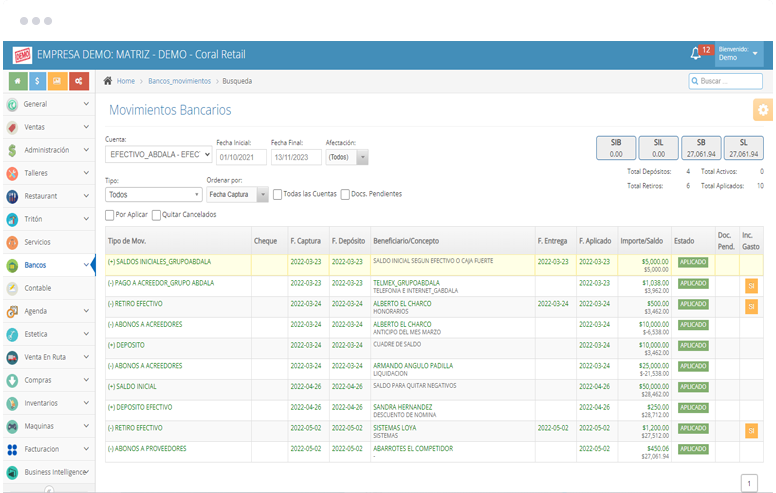Screen dimensions: 776x493
Task: Click ABARROTES EL COMPETIDOR beneficiary text
Action: pos(413,448)
